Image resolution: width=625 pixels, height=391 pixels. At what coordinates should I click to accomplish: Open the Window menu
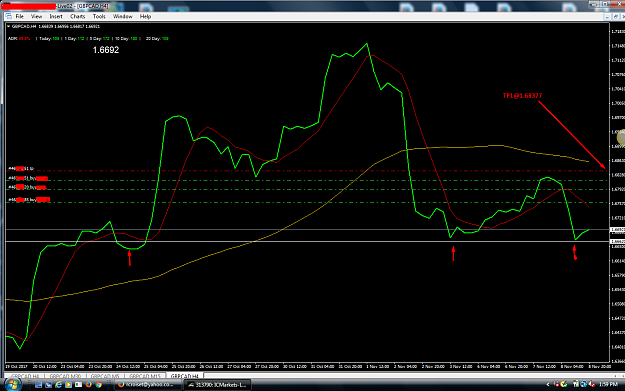(122, 16)
